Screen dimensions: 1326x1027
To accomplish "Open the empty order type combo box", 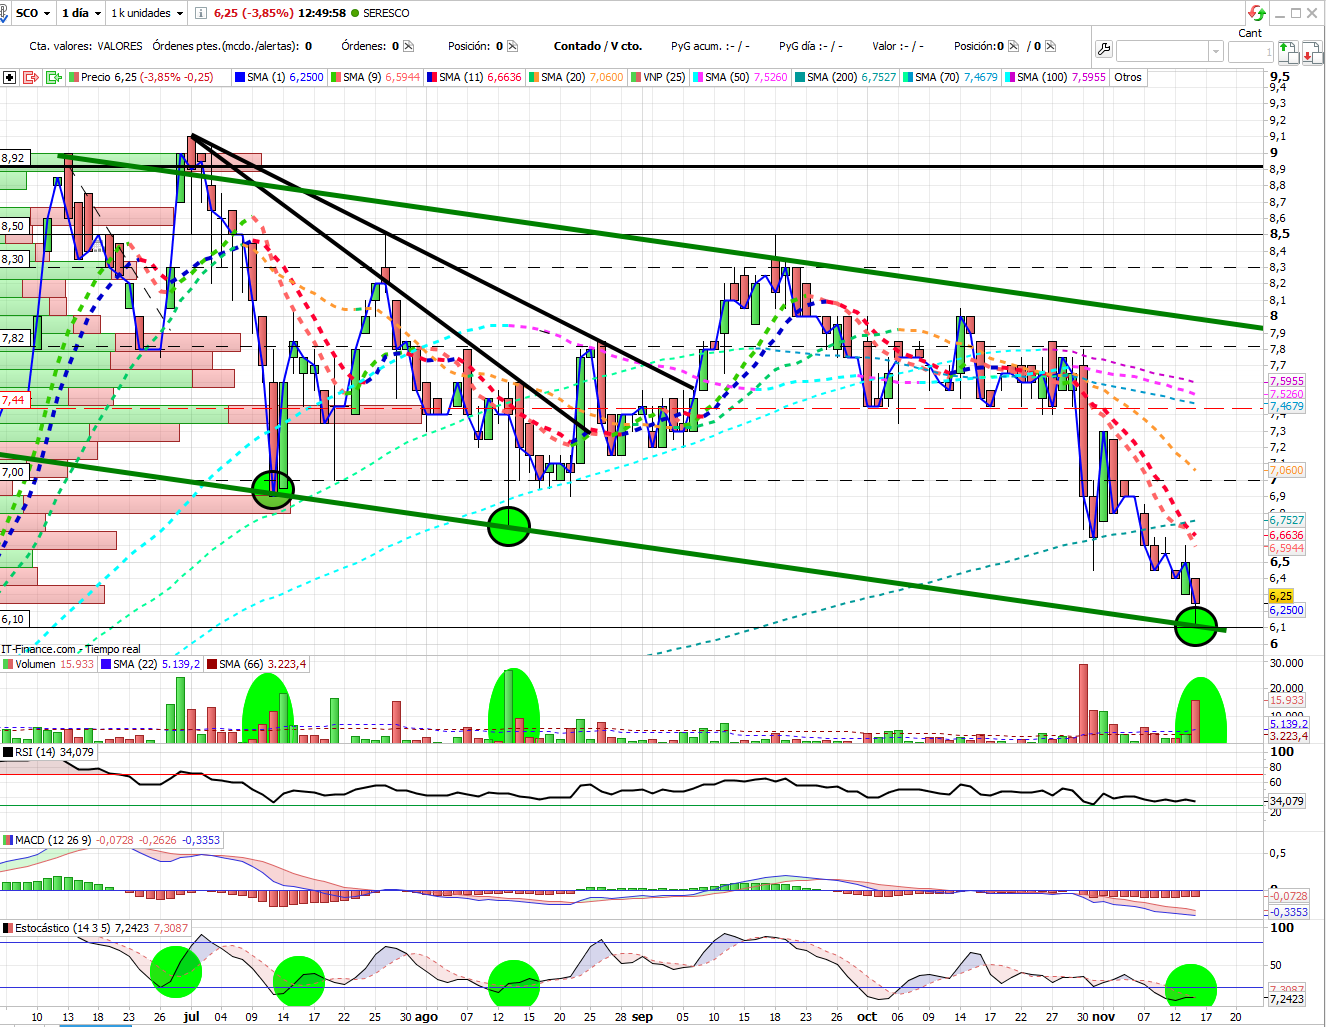I will tap(1169, 51).
